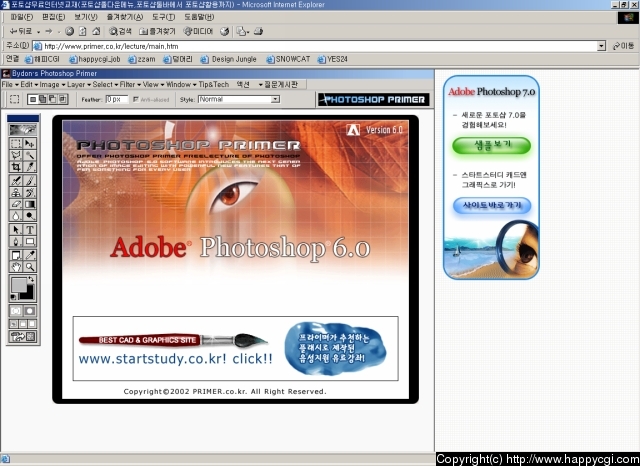Image resolution: width=640 pixels, height=466 pixels.
Task: Select the Path Selection arrow tool
Action: click(x=16, y=230)
